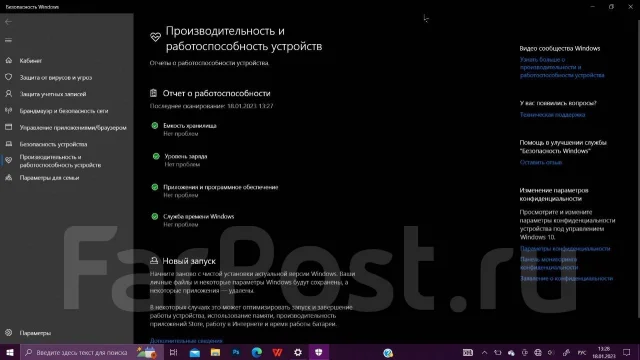Click the Отчет о работоспособности heading icon
Viewport: 640px width, 360px height.
pos(153,93)
